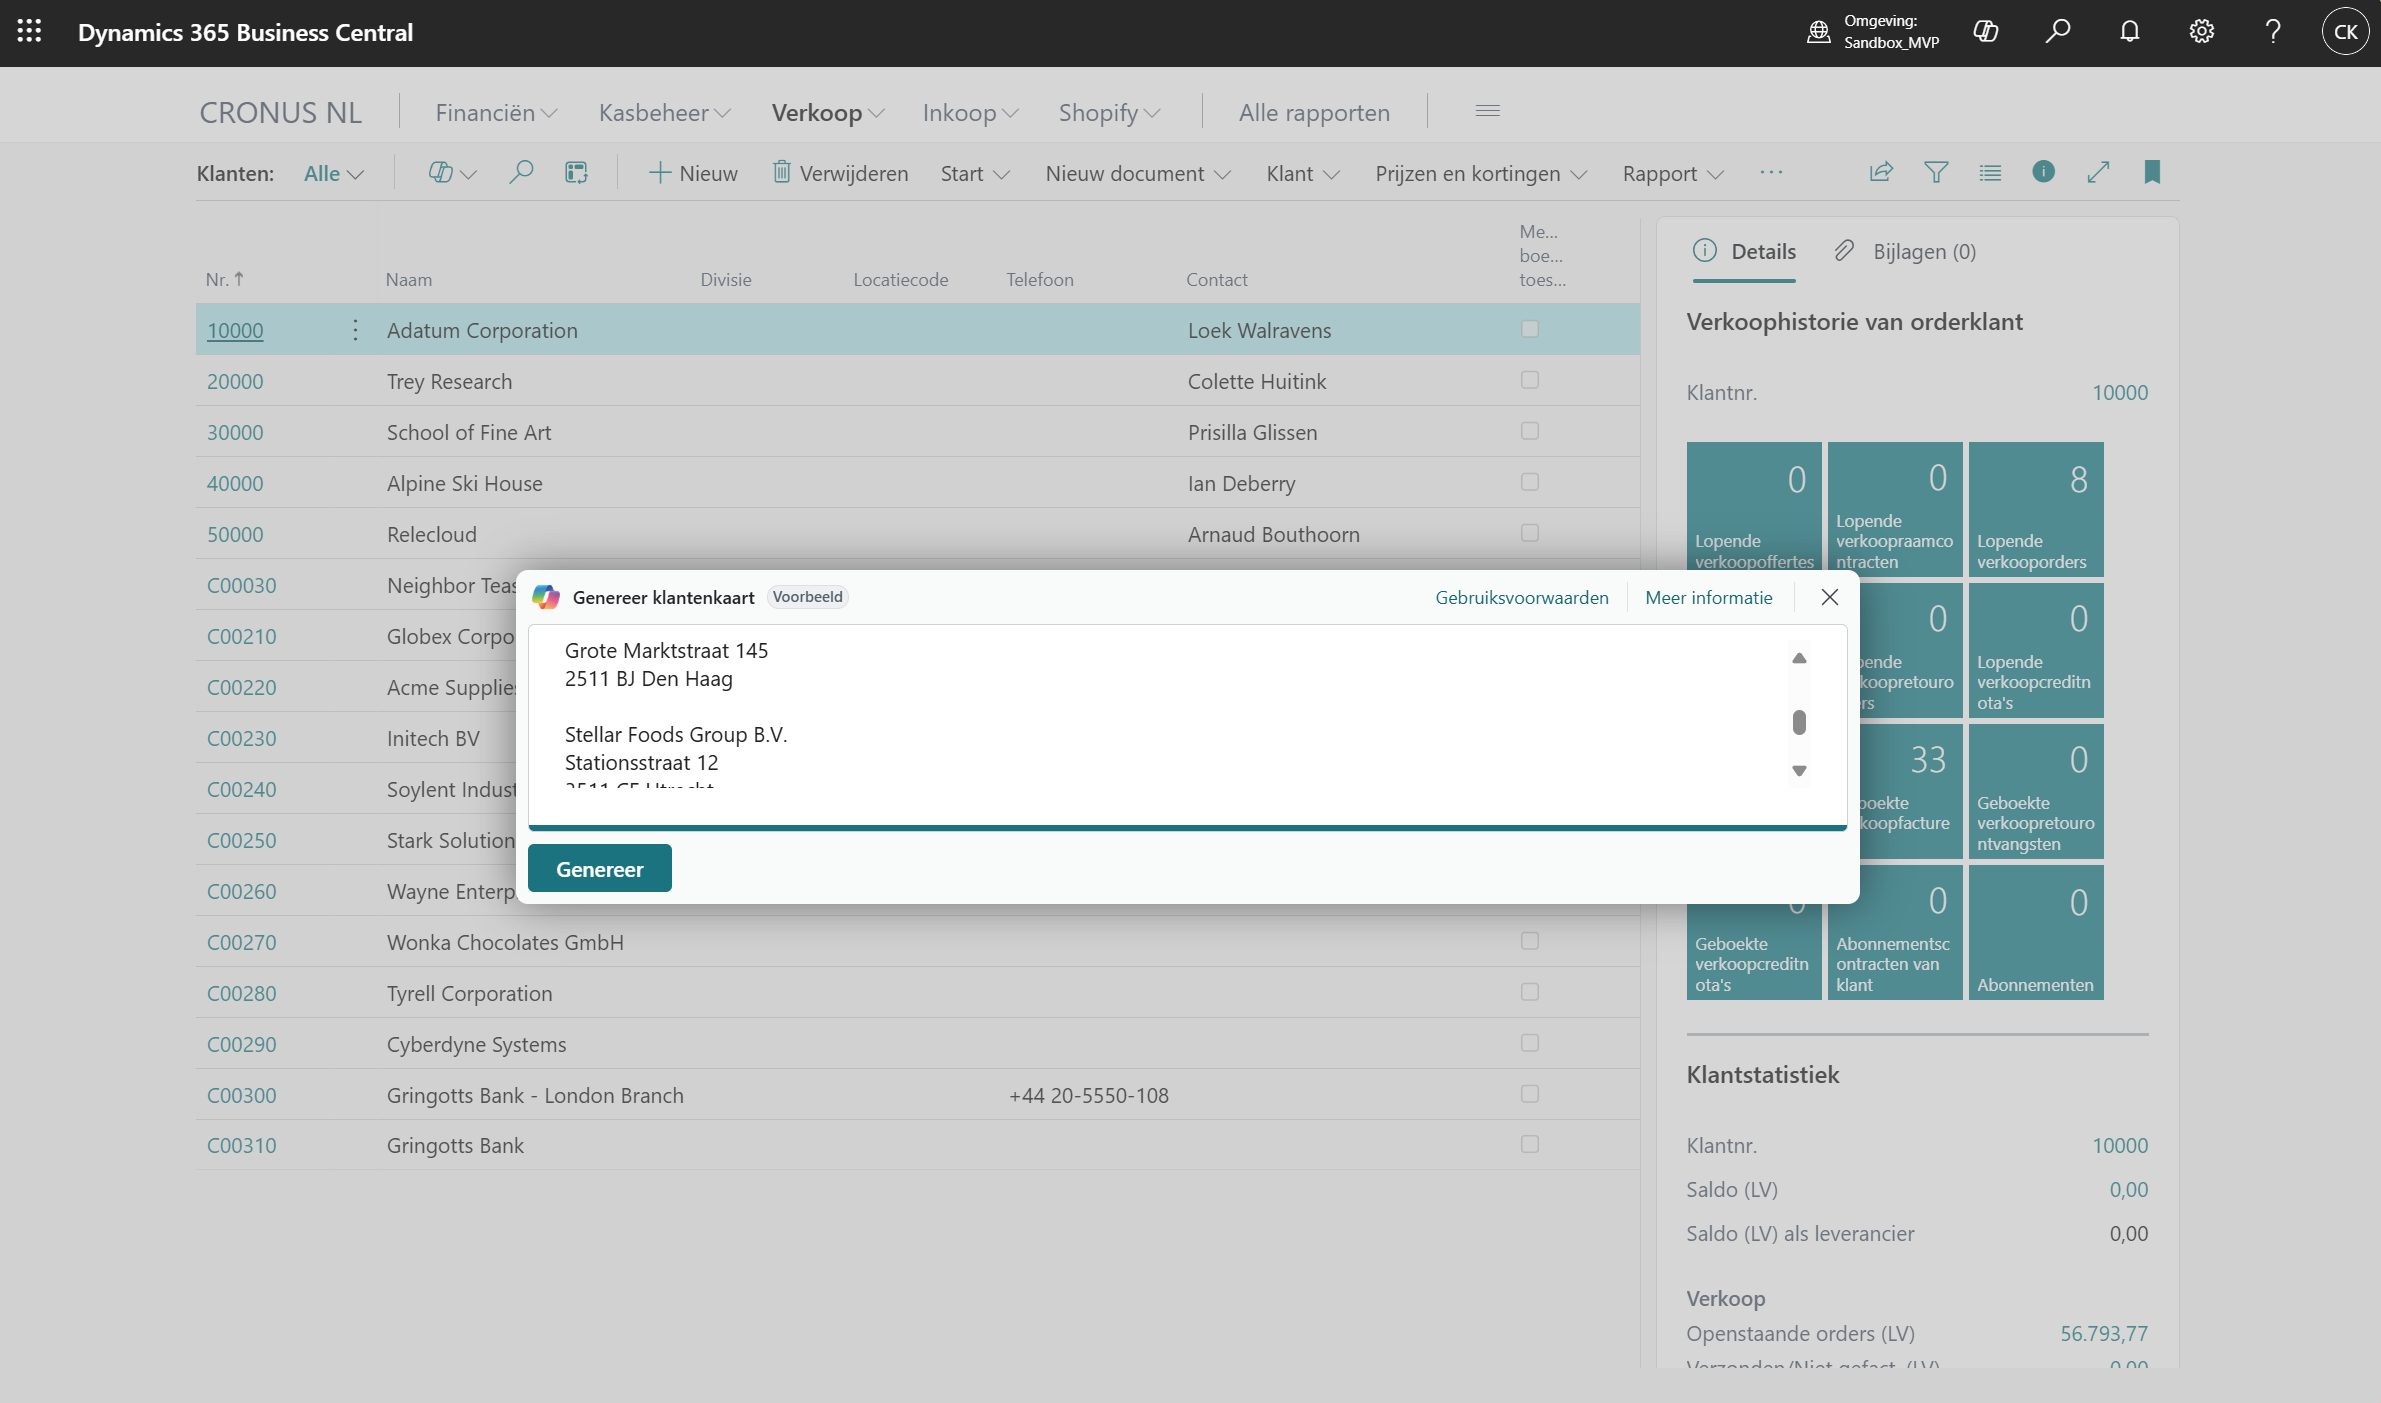Tick checkbox in Gringotts Bank row

(x=1529, y=1144)
